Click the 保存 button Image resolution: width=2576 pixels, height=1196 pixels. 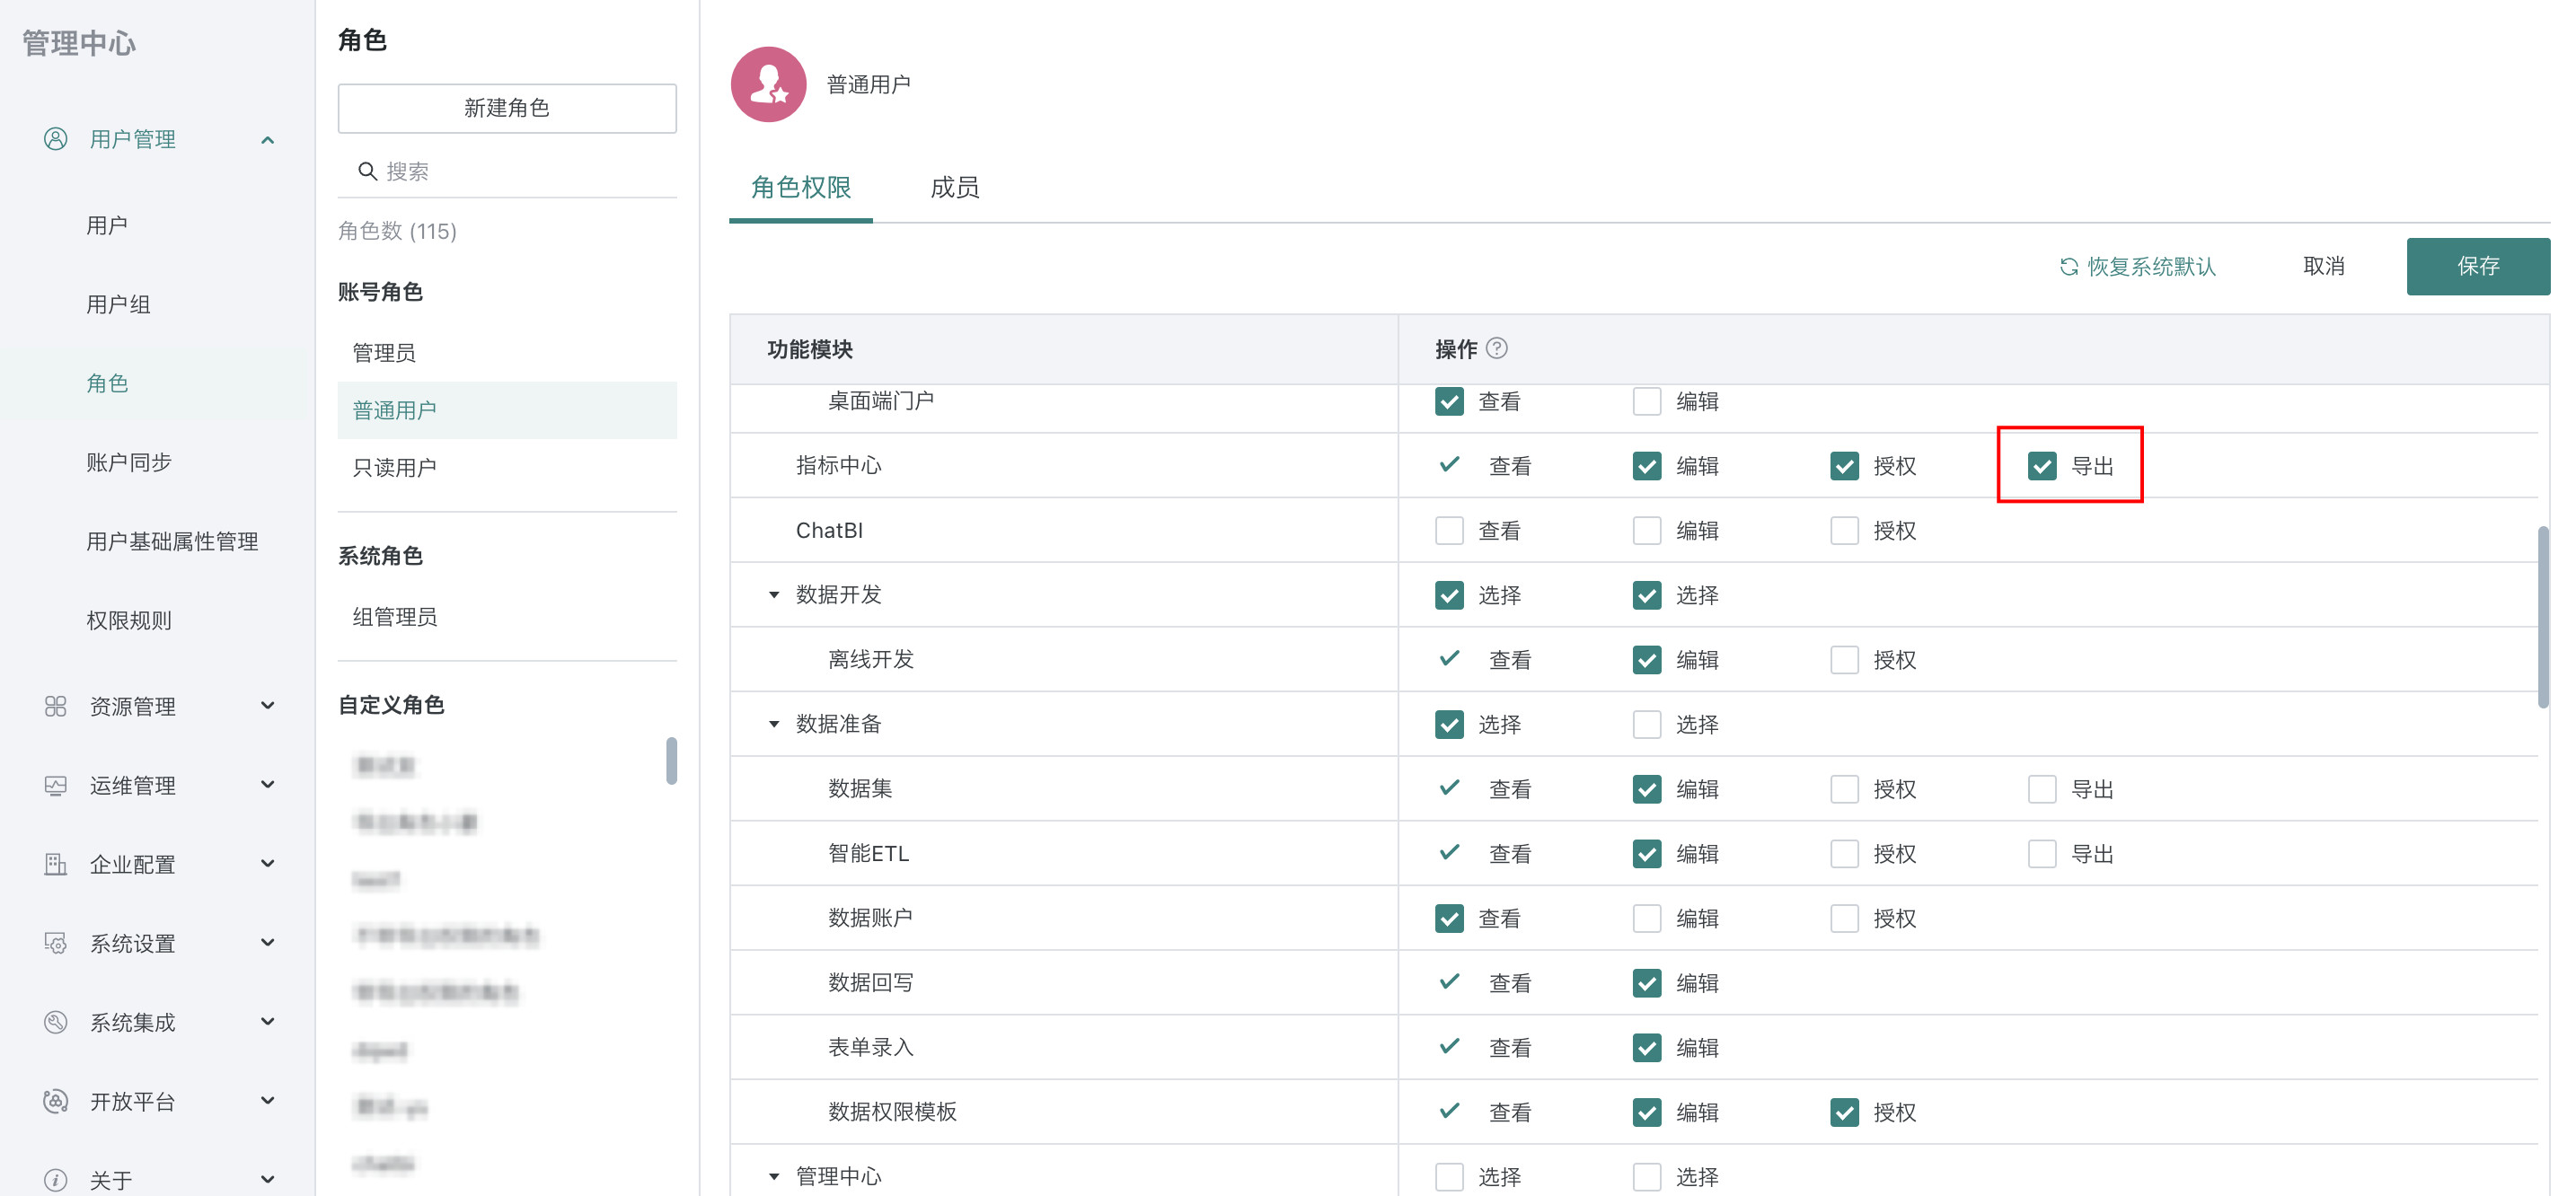coord(2477,266)
